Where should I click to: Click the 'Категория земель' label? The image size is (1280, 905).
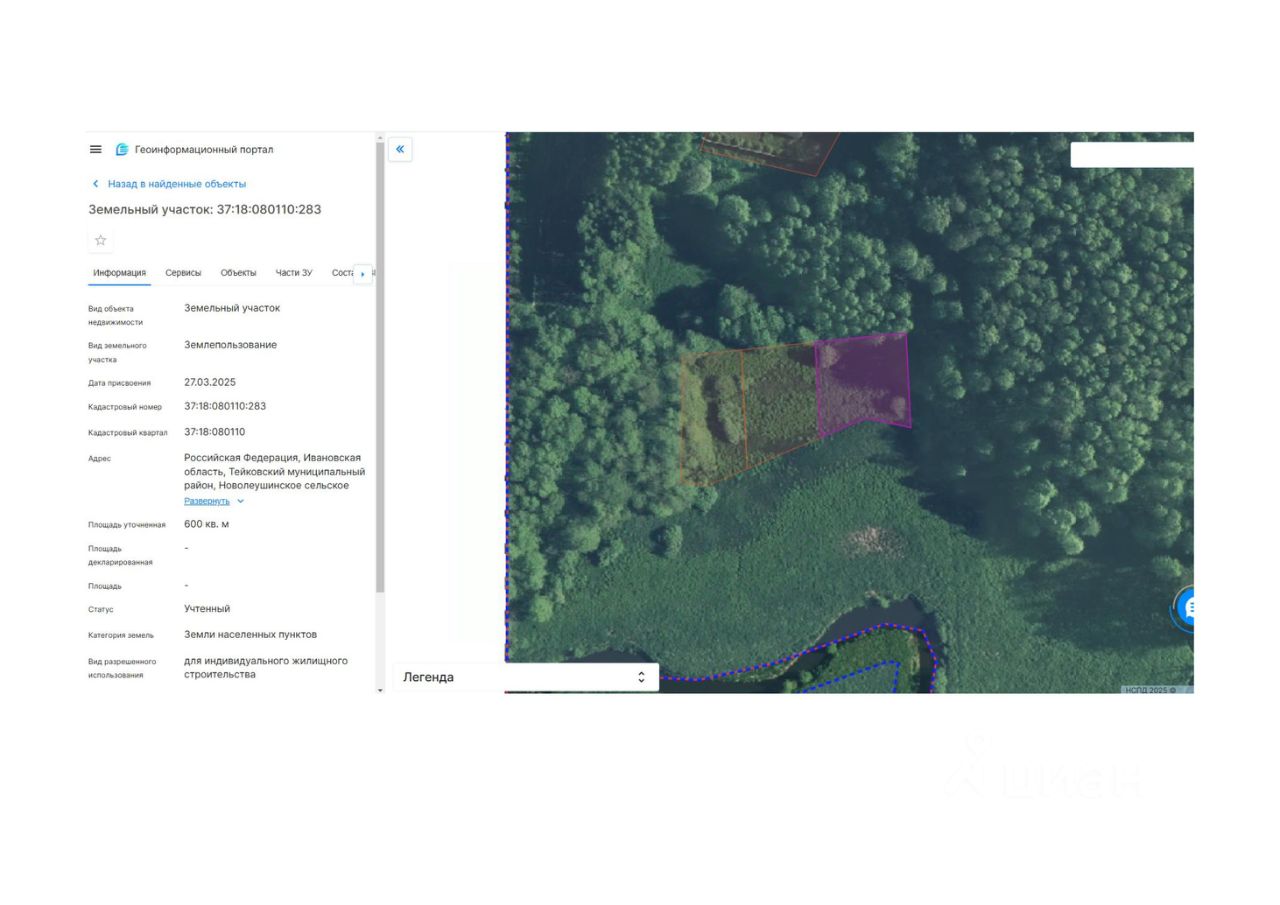[x=121, y=635]
